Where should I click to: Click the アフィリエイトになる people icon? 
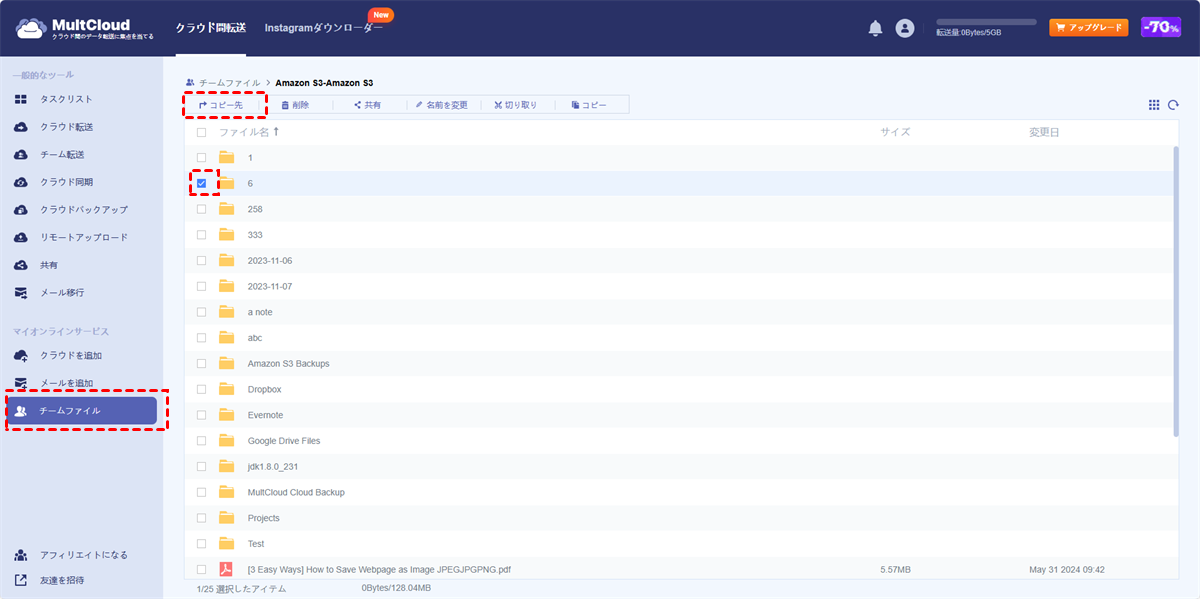point(20,555)
